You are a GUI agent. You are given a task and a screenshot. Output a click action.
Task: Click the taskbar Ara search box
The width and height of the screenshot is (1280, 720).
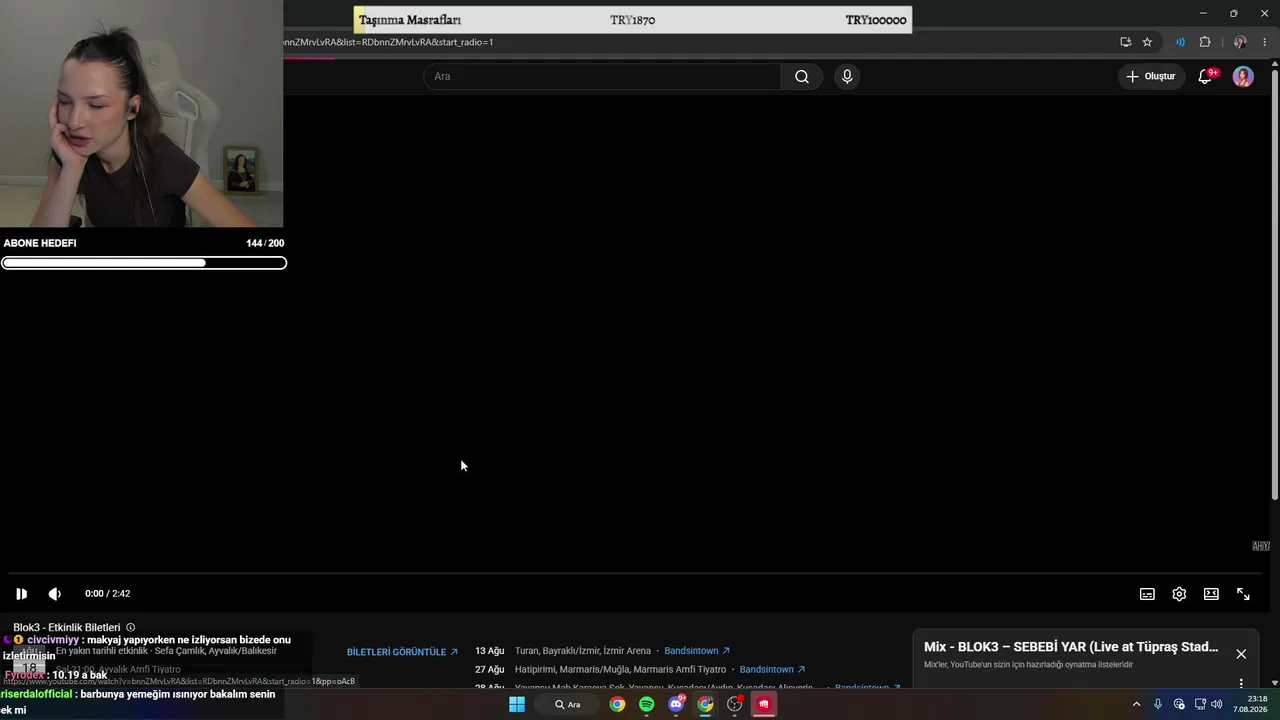(x=567, y=704)
